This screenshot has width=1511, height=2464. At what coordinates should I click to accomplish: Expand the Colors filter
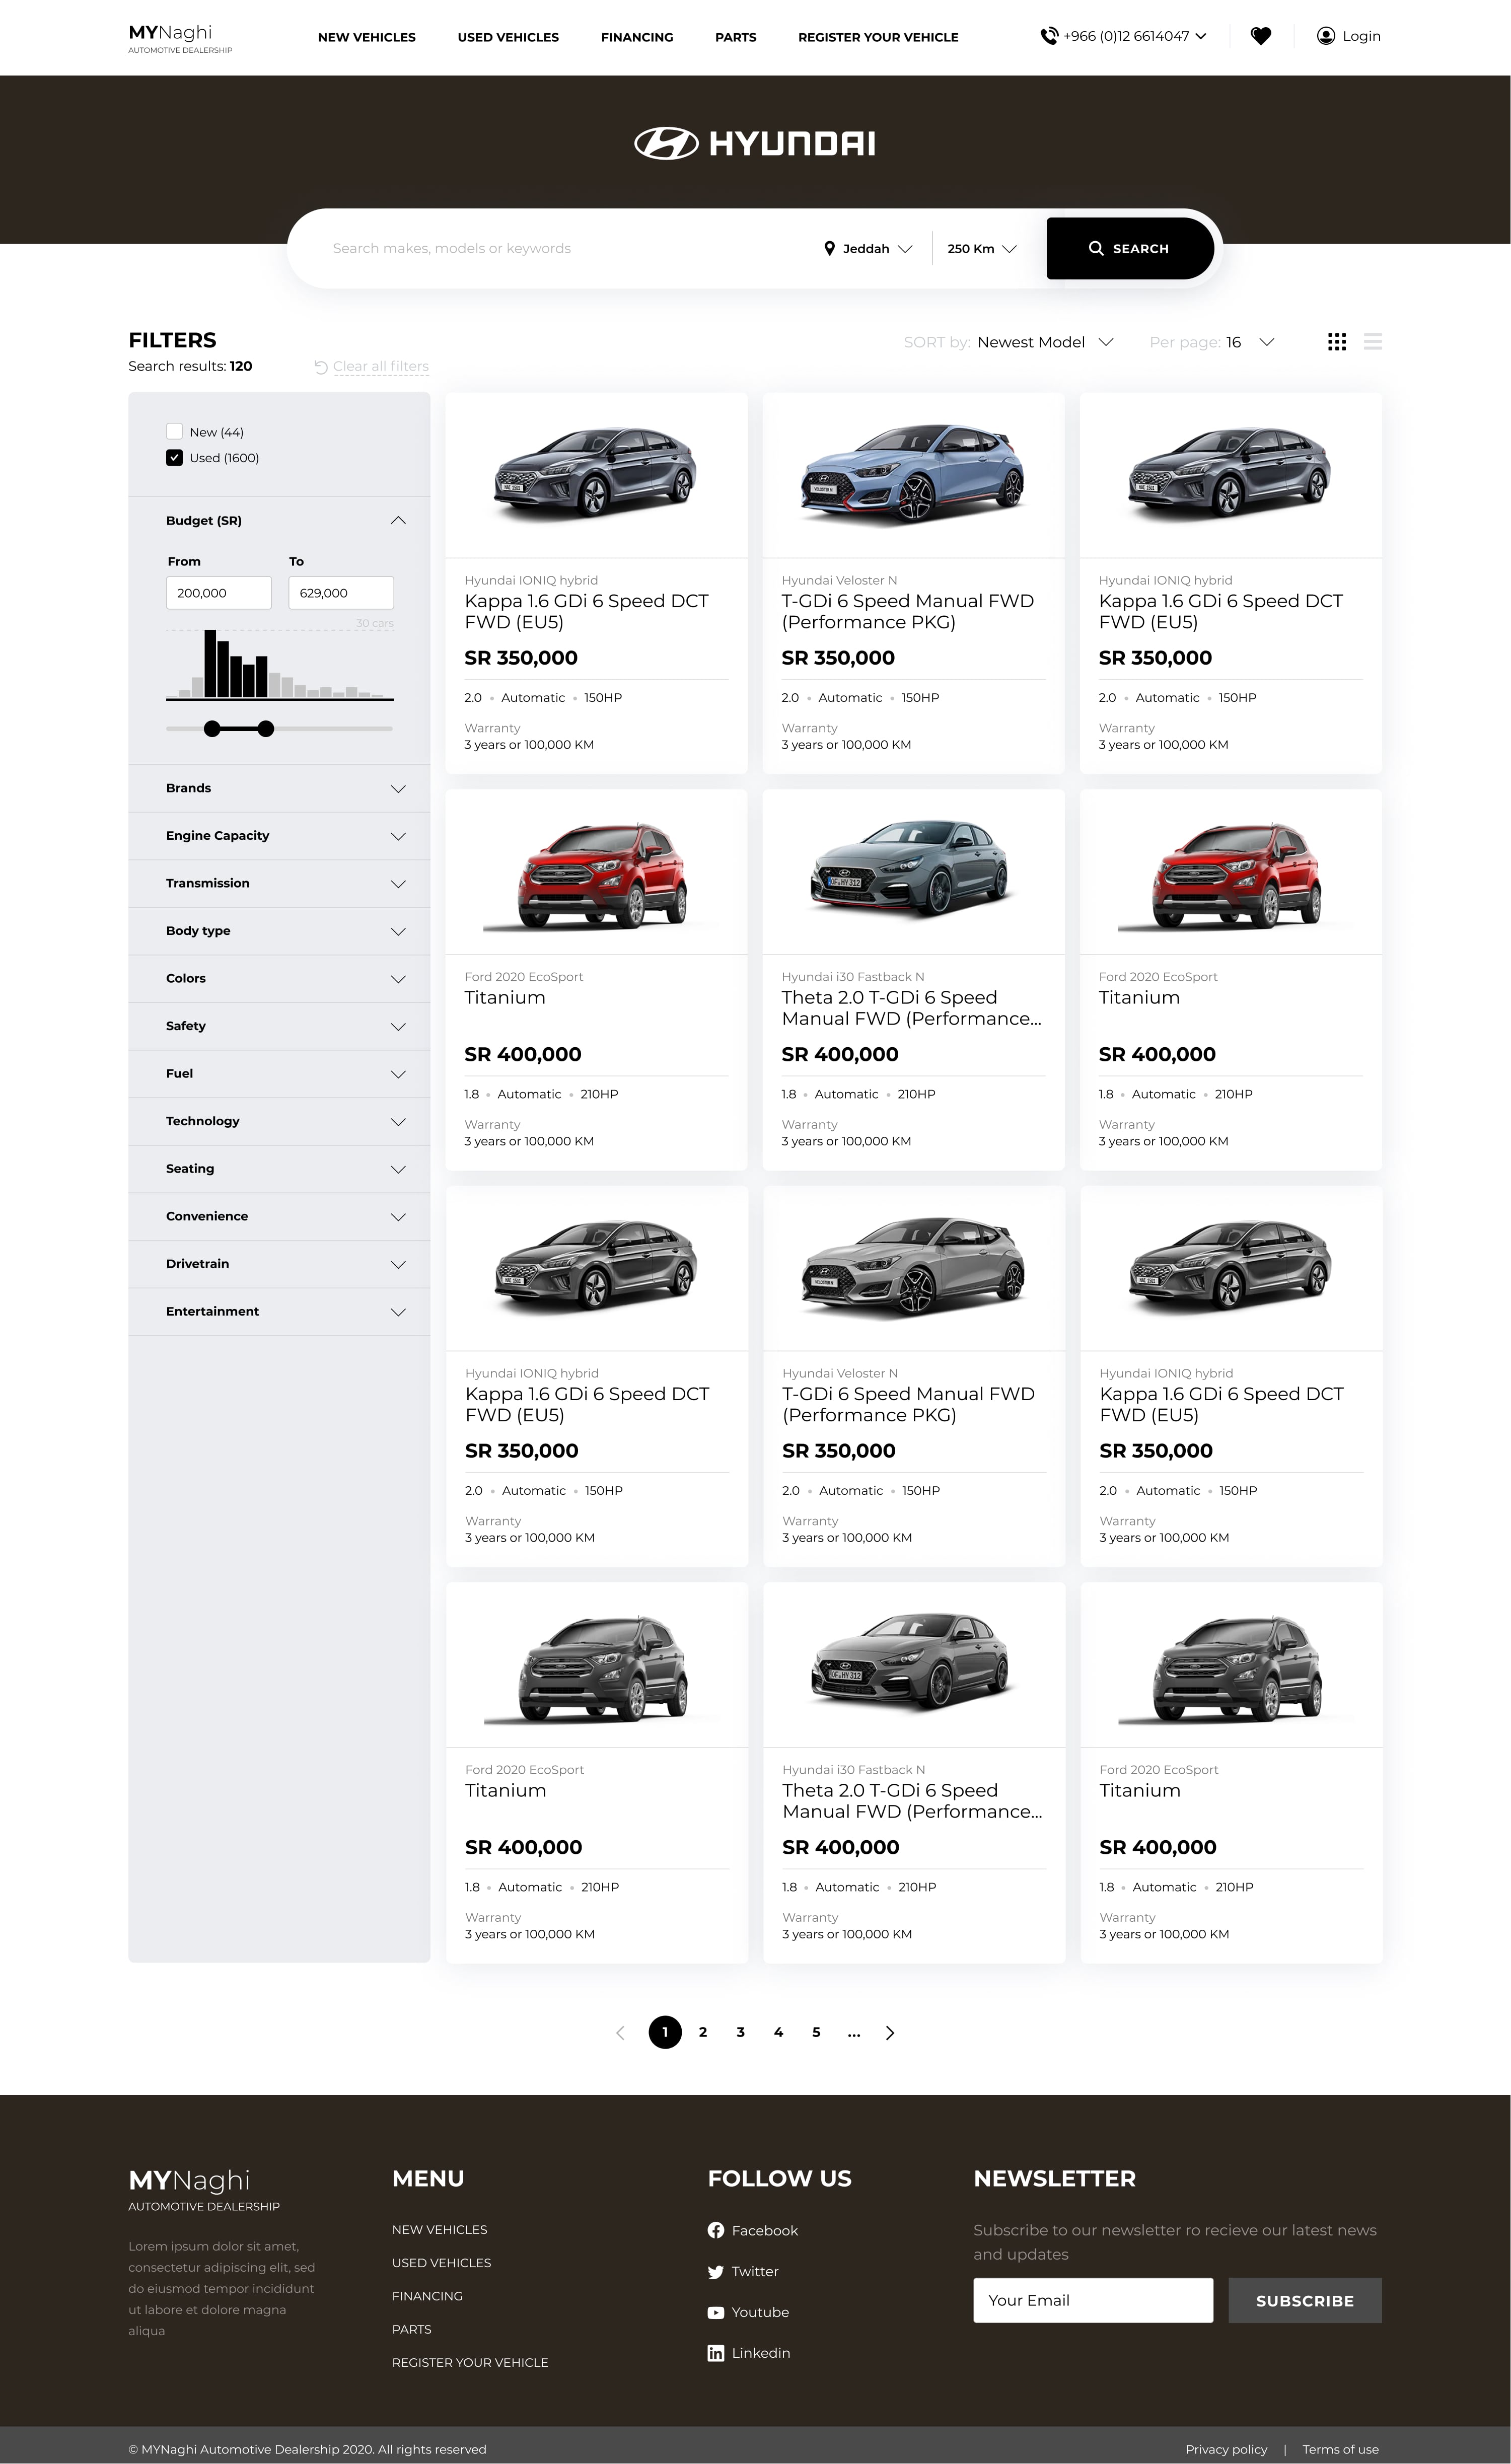pos(279,978)
